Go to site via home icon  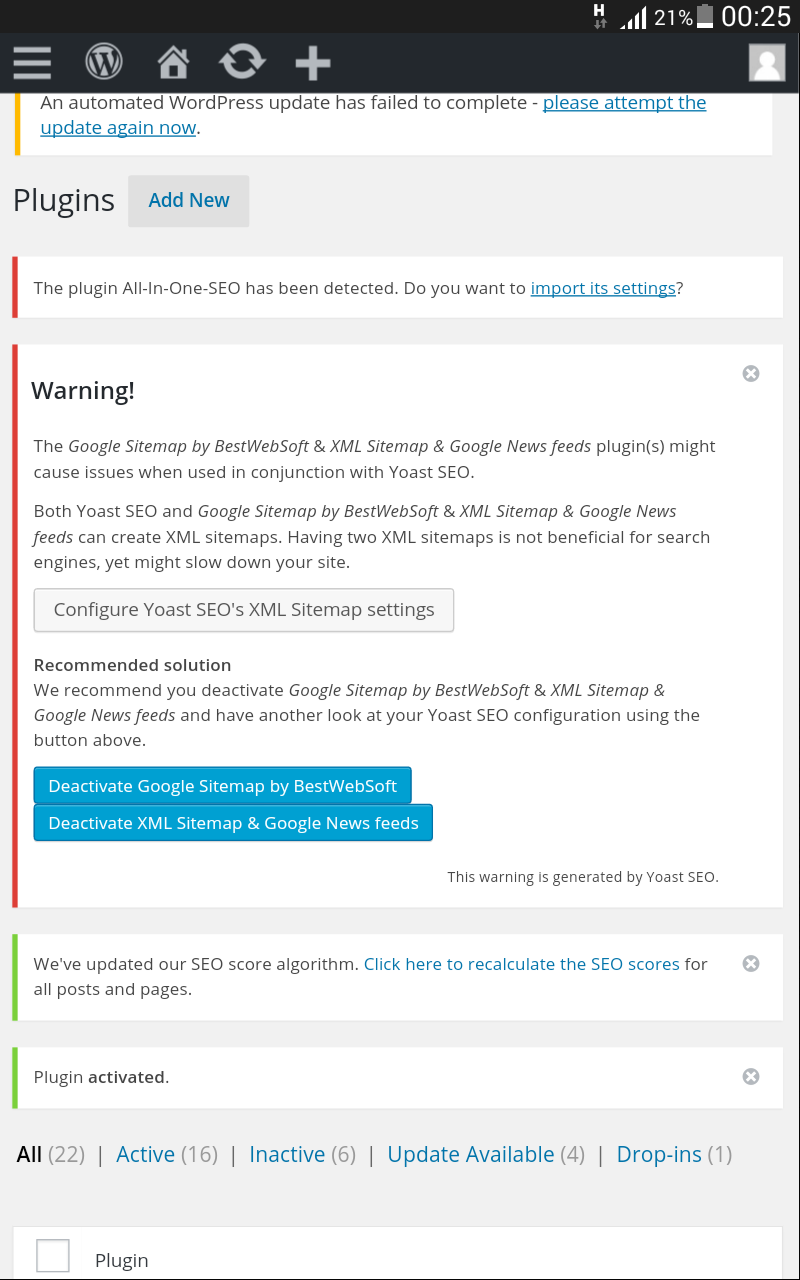click(173, 63)
